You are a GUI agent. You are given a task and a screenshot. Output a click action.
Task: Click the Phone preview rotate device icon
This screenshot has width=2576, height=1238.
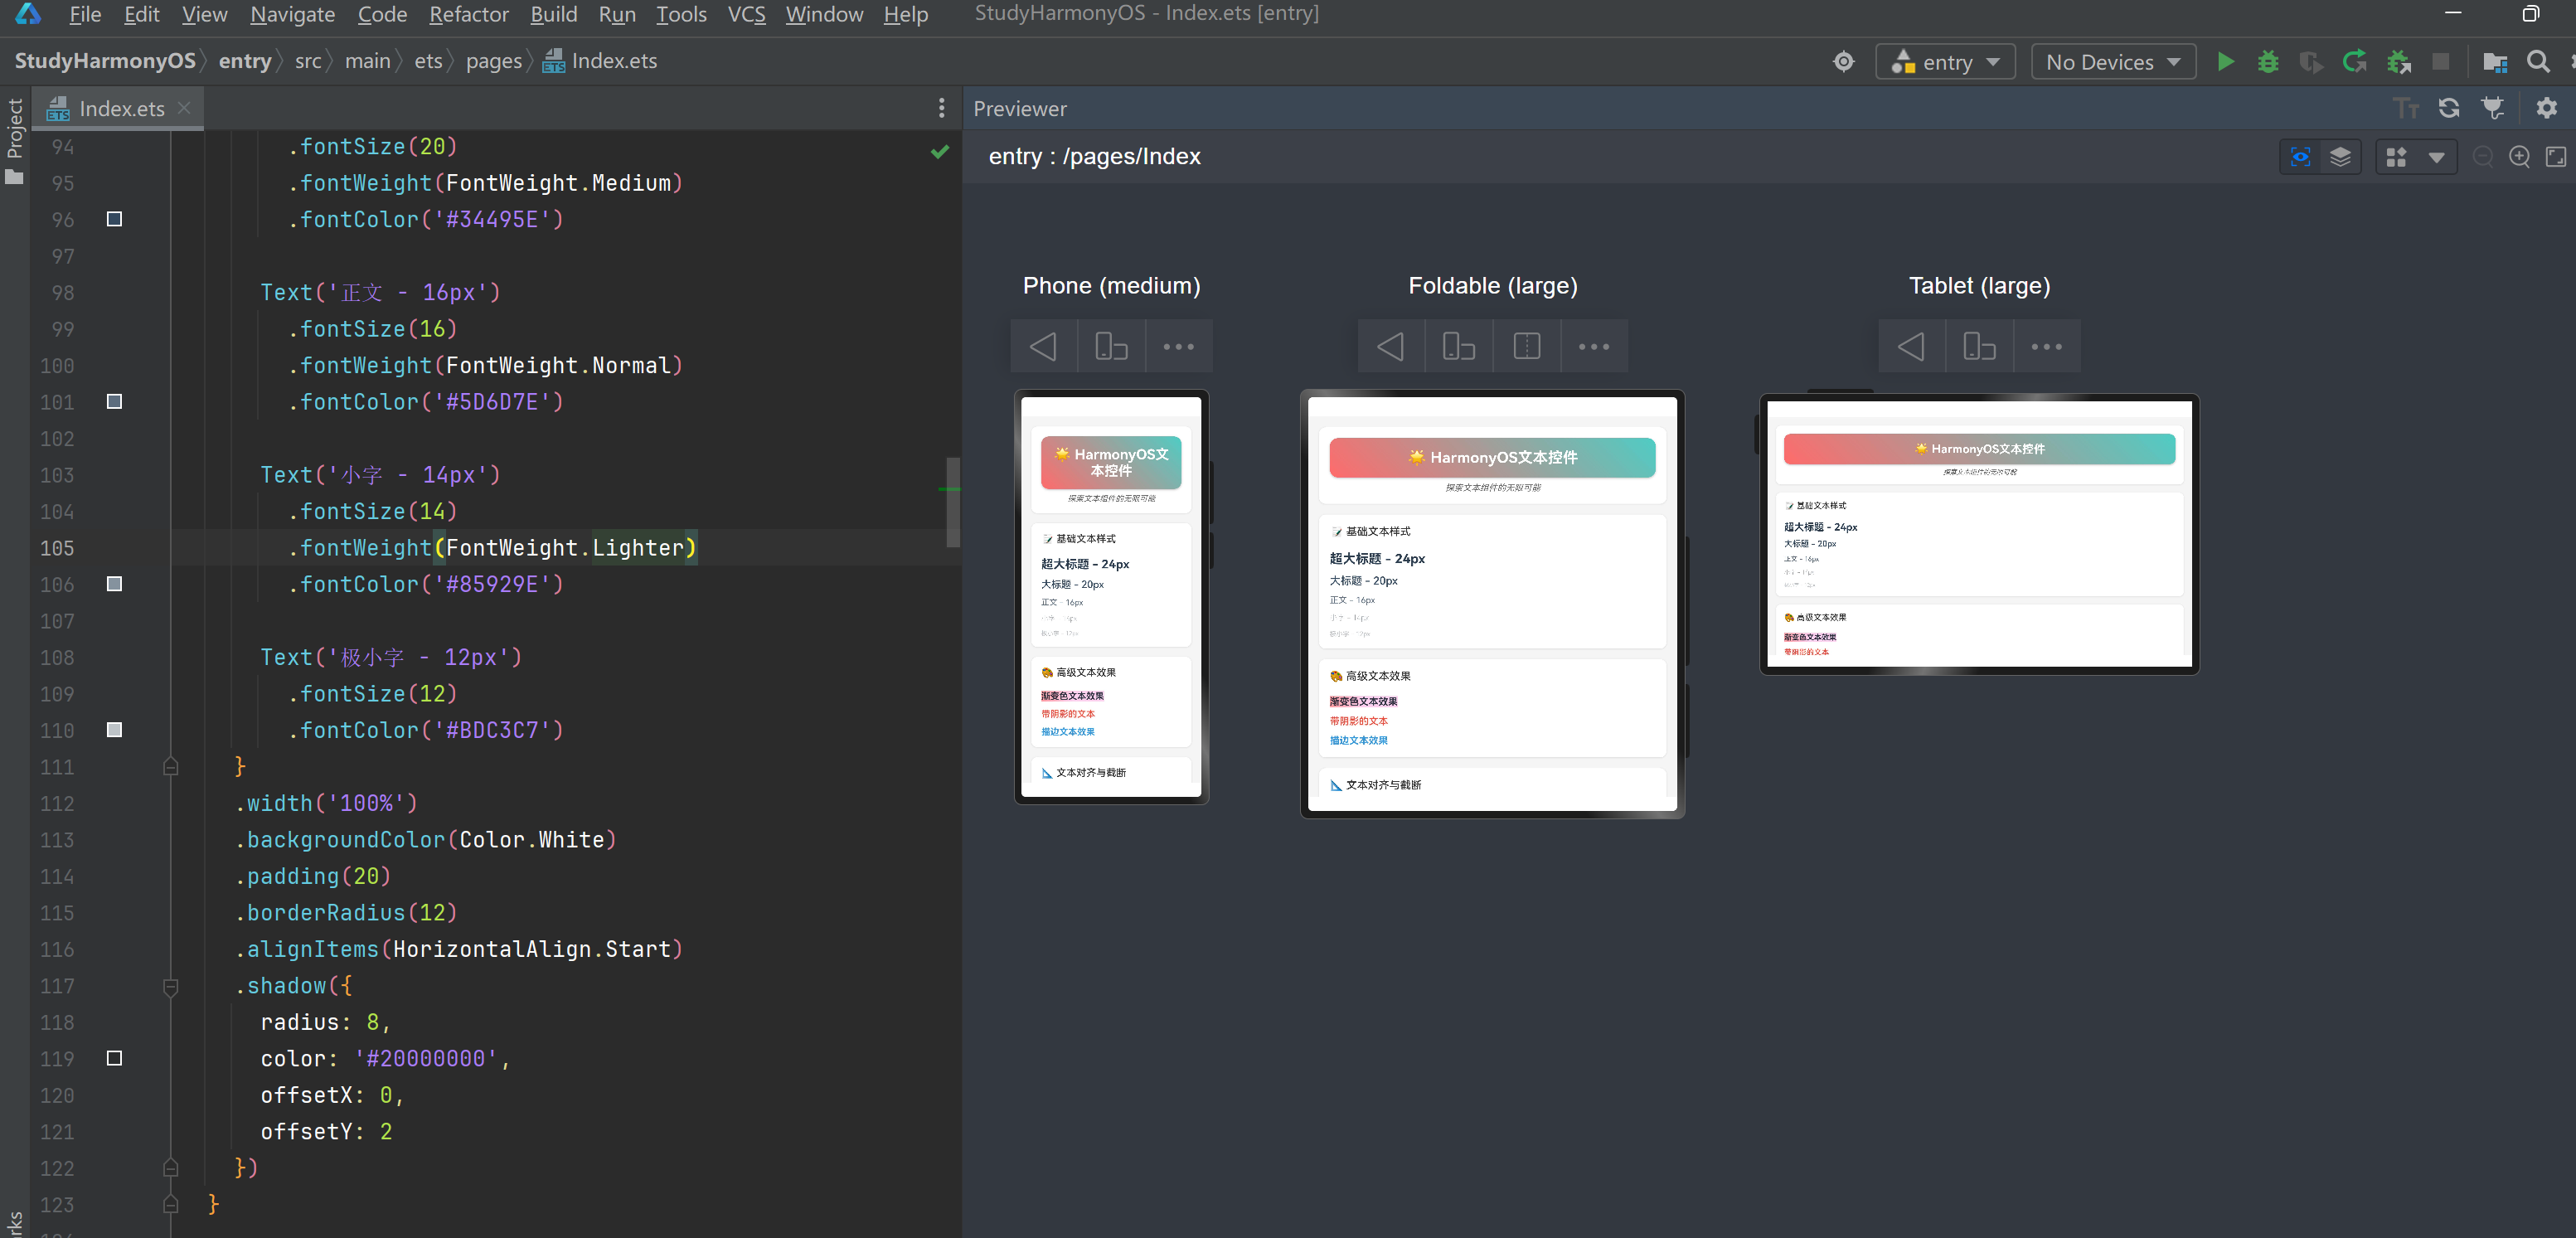tap(1111, 346)
